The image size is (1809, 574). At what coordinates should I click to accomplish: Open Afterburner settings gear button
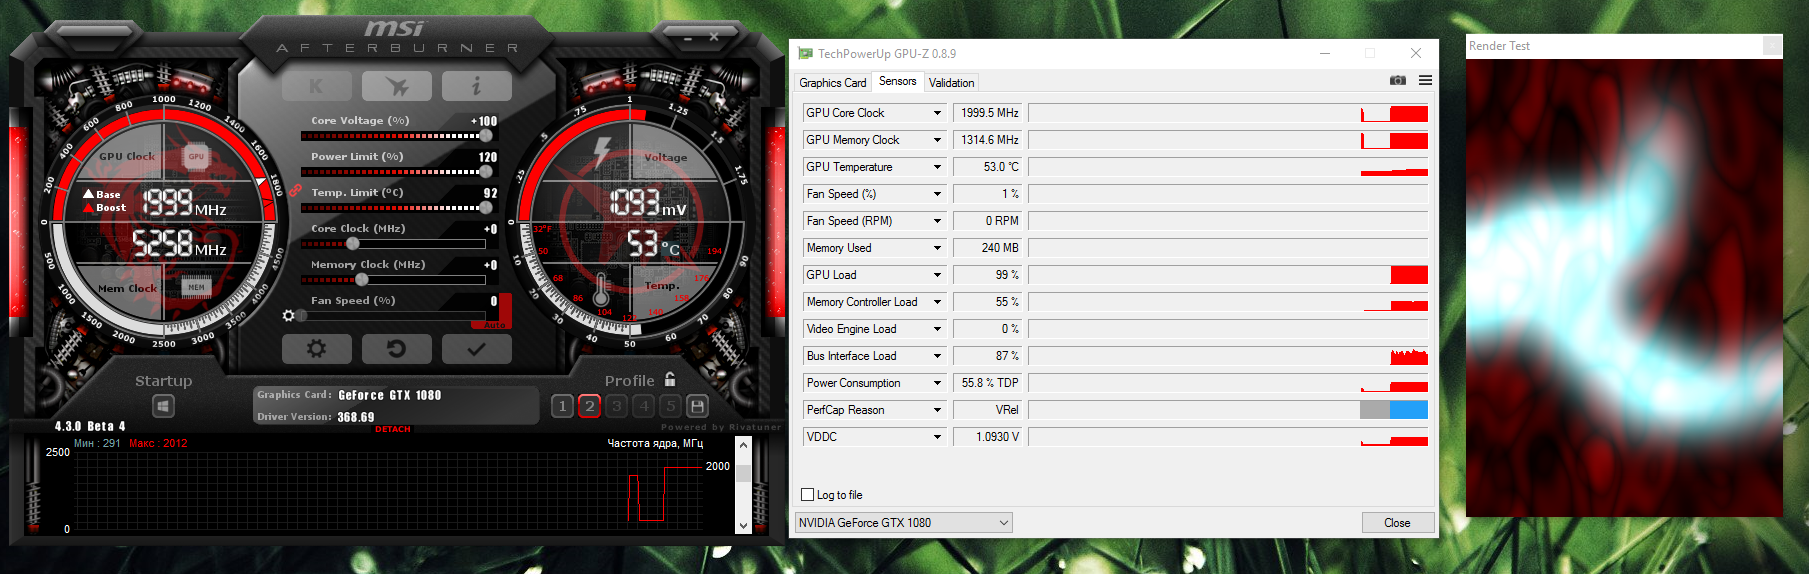click(x=317, y=349)
